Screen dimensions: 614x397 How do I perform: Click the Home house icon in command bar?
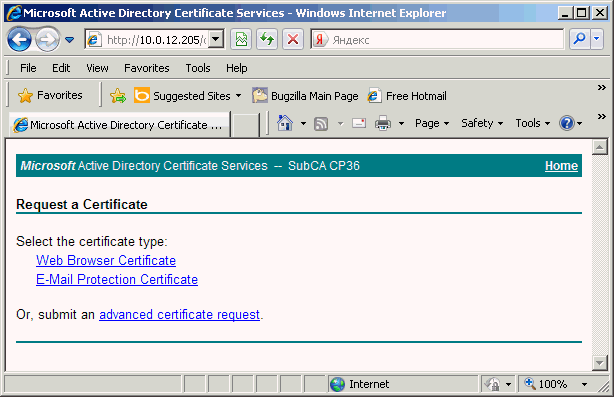(285, 123)
